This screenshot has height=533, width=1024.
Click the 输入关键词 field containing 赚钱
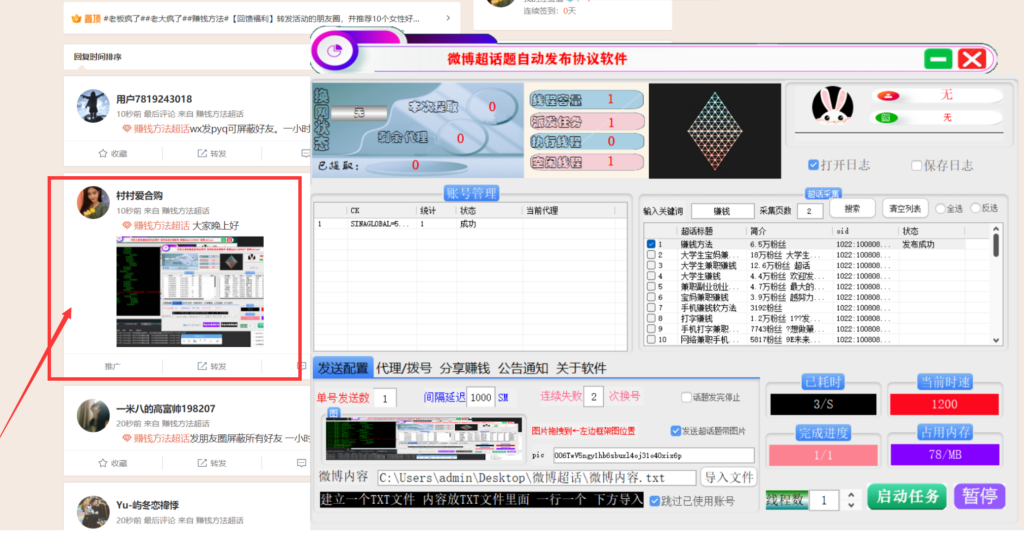click(722, 211)
